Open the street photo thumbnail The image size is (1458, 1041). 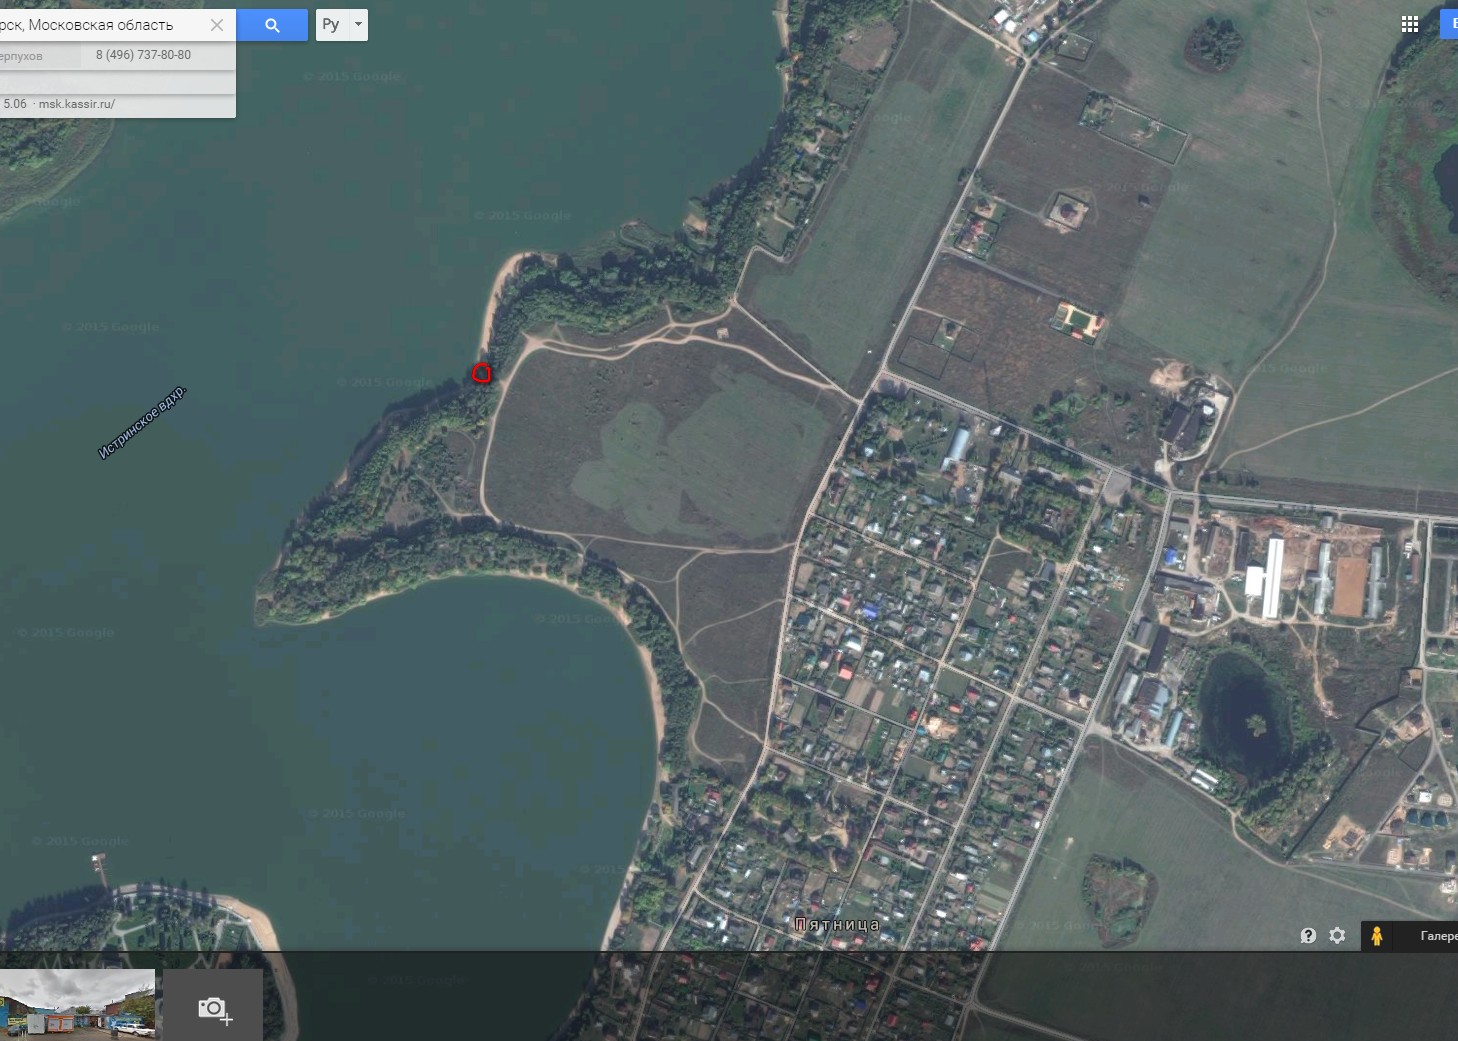77,1004
